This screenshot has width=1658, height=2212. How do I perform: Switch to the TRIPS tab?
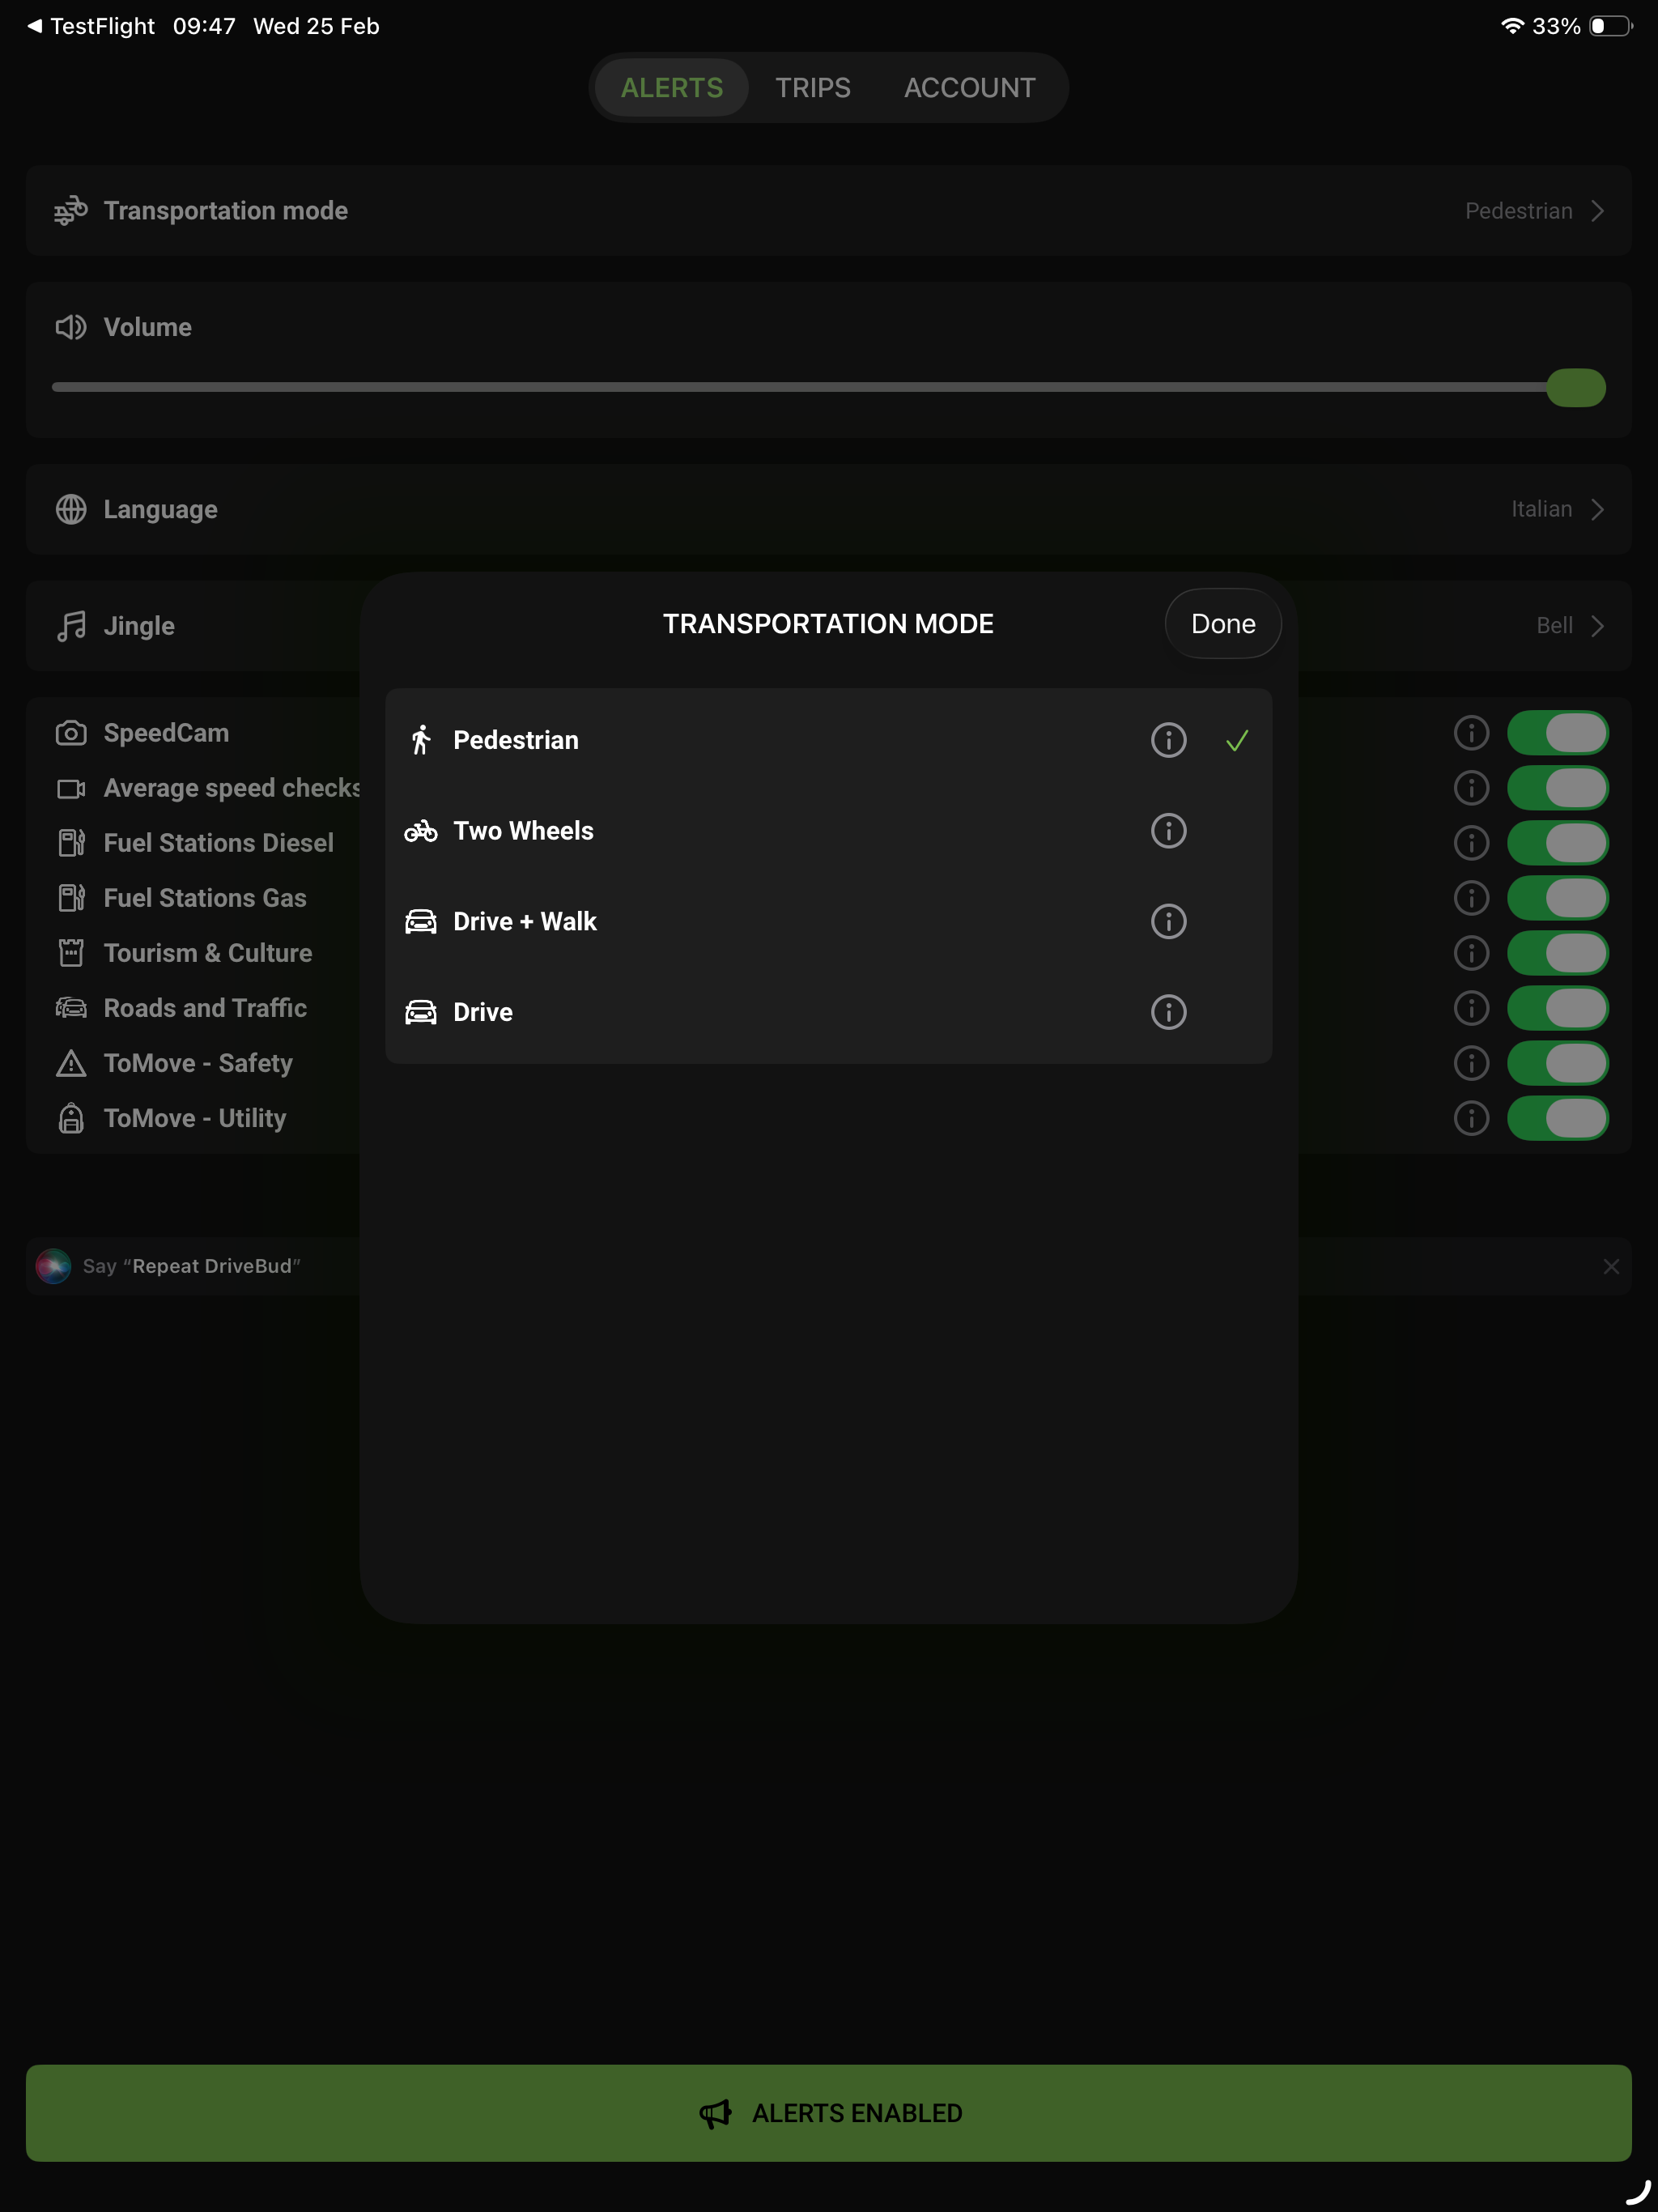coord(813,88)
